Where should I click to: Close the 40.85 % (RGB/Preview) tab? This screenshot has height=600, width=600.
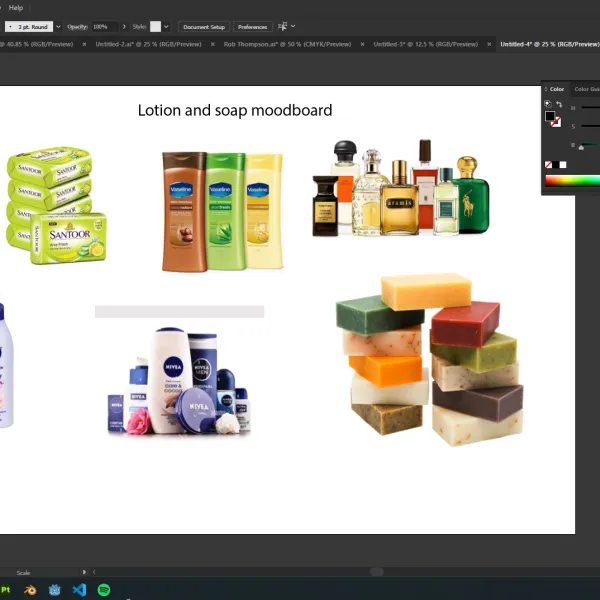coord(84,44)
